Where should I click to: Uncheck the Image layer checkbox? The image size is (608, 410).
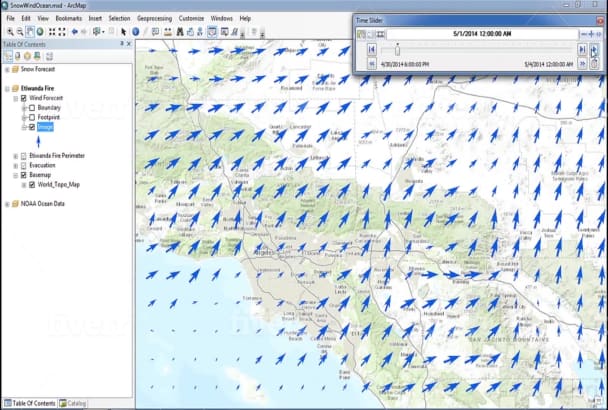pos(32,127)
